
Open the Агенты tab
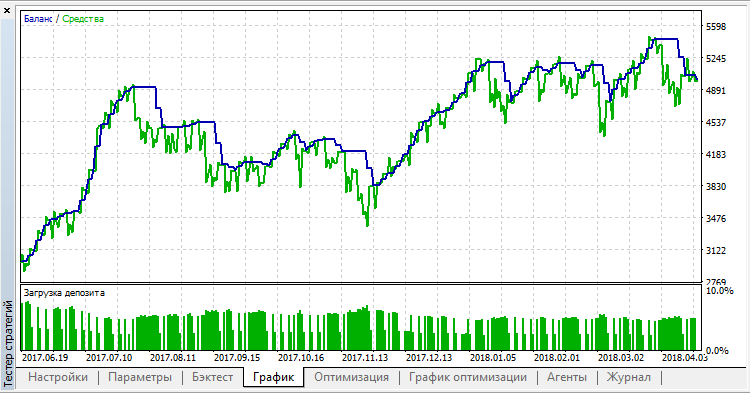[x=567, y=377]
